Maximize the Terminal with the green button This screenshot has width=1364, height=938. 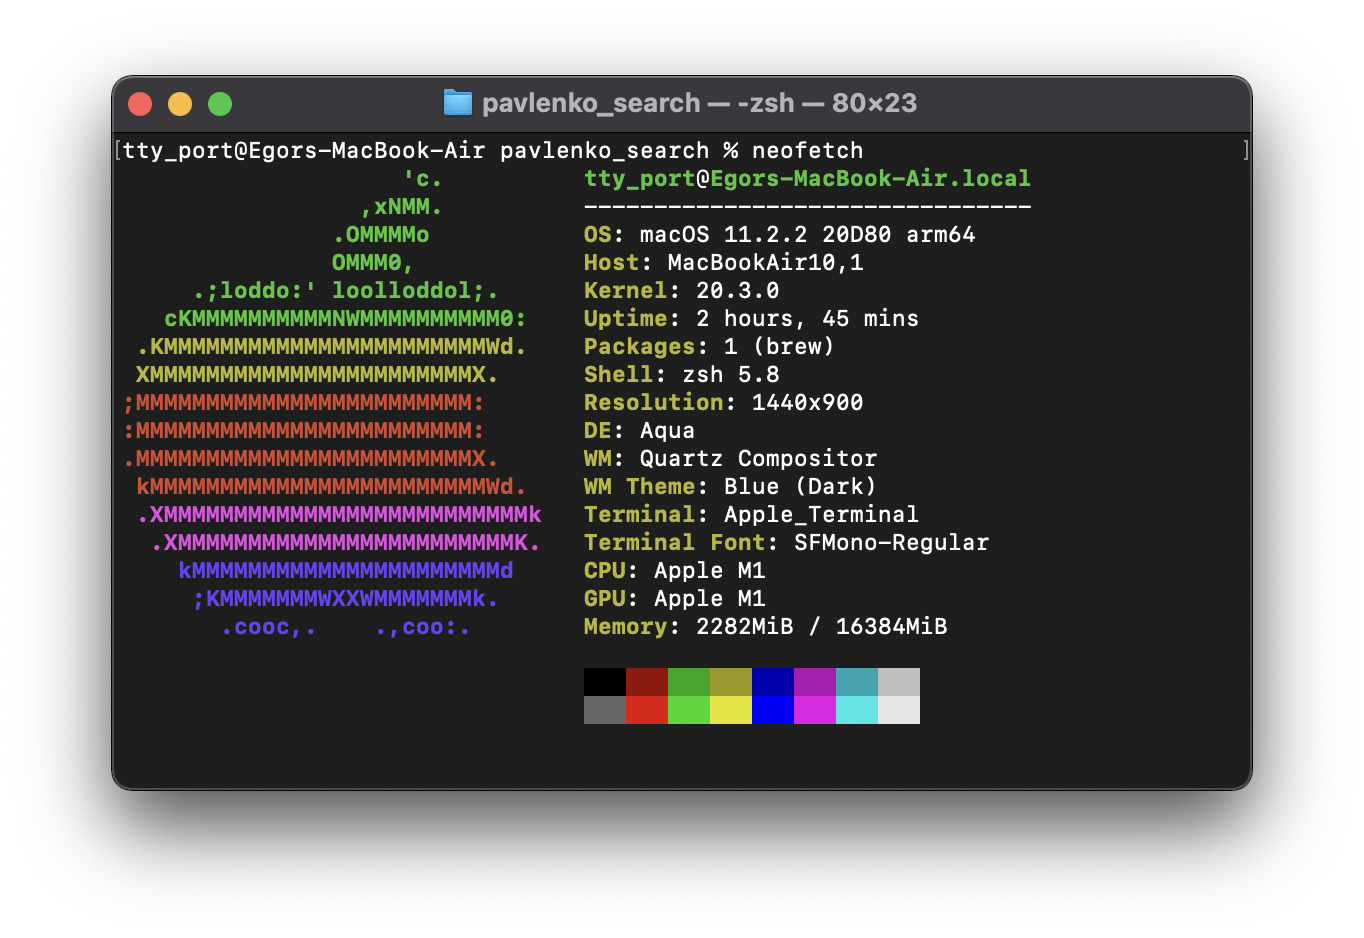tap(220, 104)
